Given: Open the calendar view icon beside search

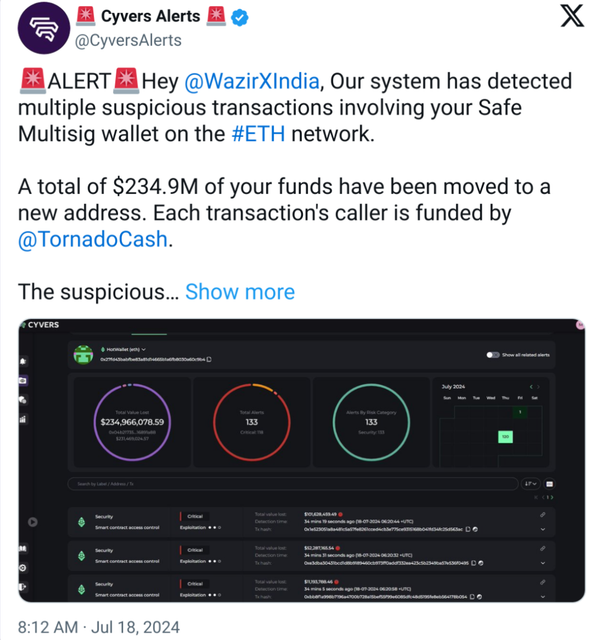Looking at the screenshot, I should [549, 484].
